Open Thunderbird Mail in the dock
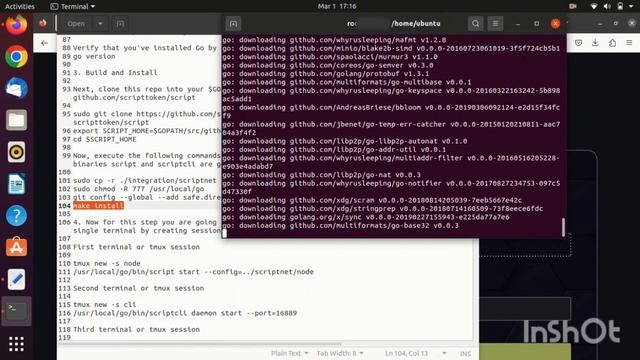The height and width of the screenshot is (360, 640). (x=16, y=88)
